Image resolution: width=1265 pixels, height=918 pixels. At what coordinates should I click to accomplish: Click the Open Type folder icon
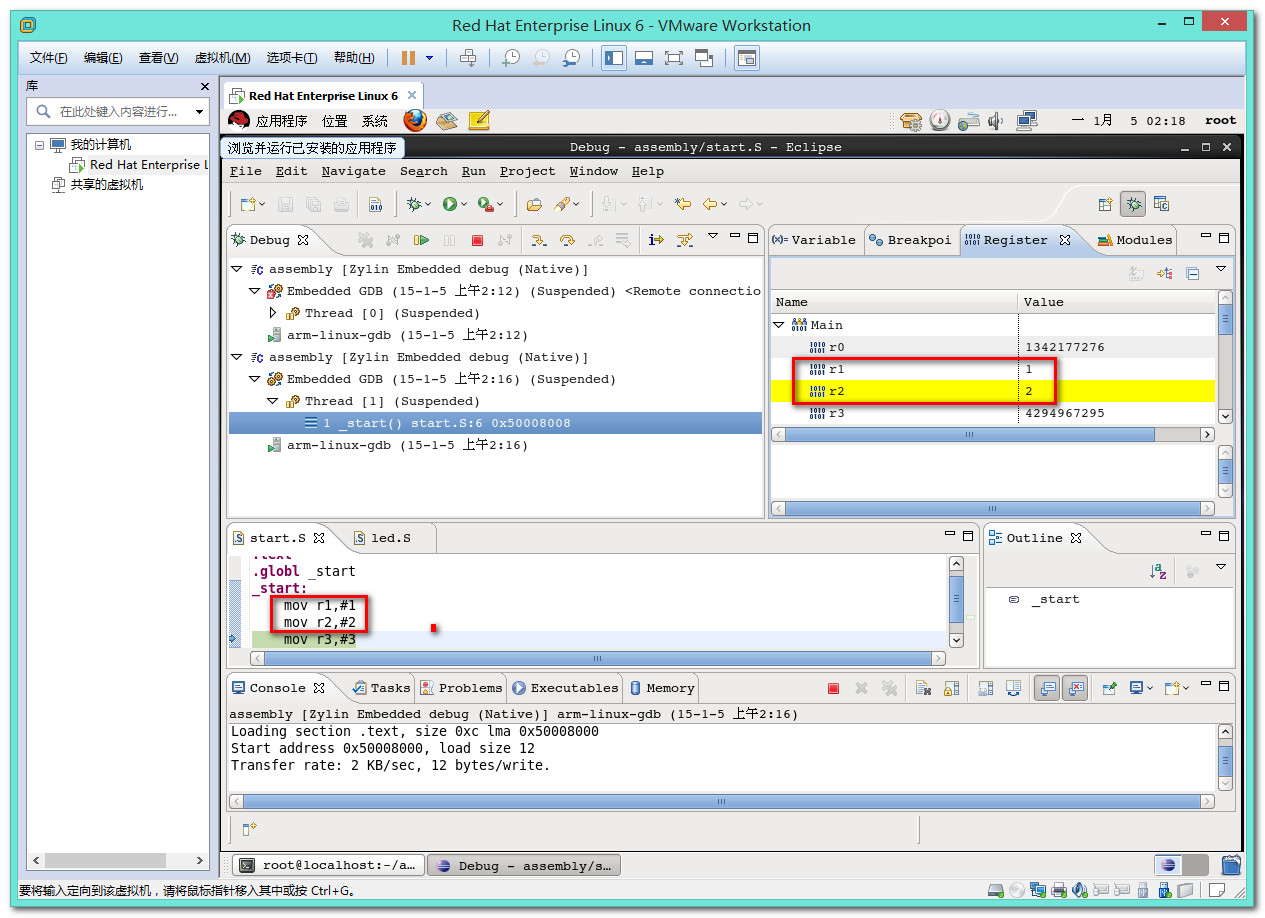pos(534,204)
